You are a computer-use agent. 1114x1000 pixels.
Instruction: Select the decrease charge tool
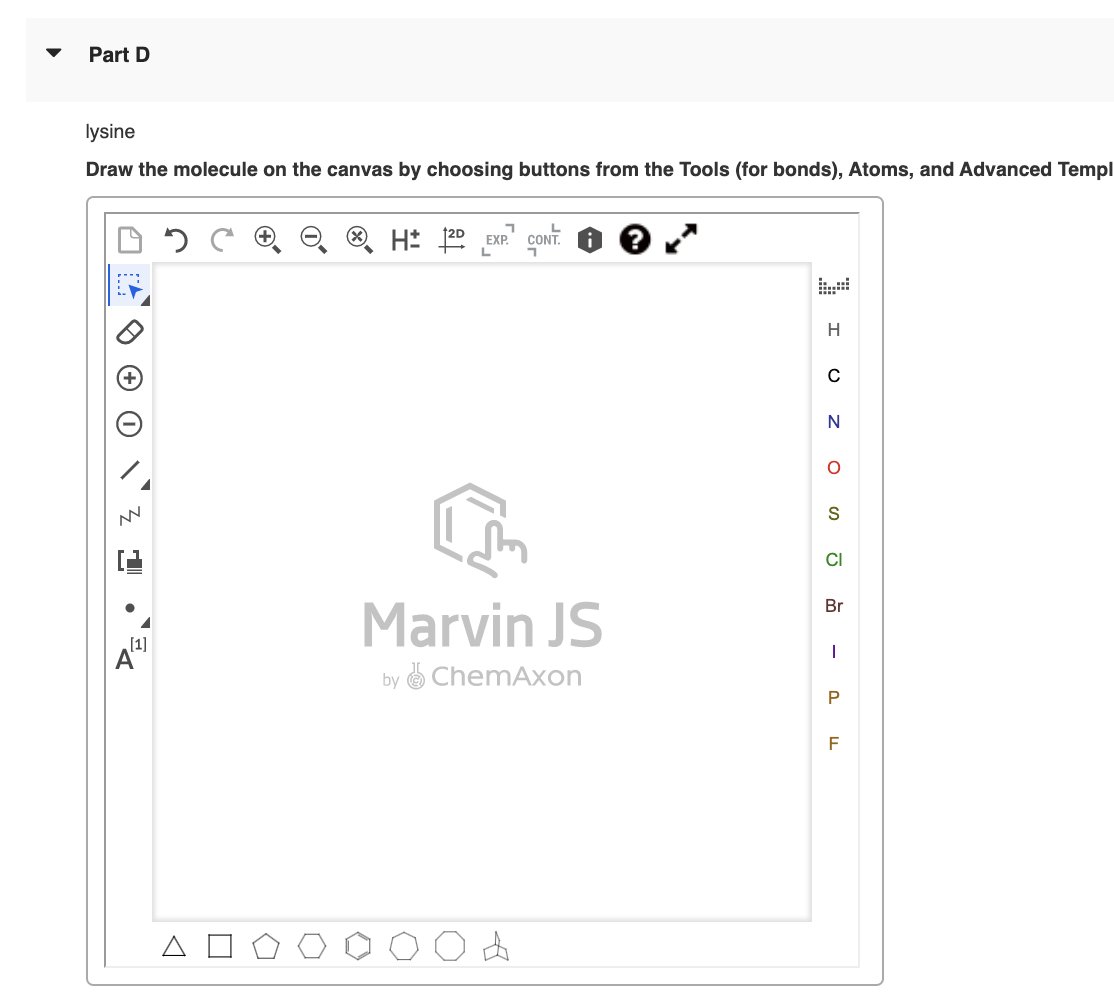(x=129, y=424)
